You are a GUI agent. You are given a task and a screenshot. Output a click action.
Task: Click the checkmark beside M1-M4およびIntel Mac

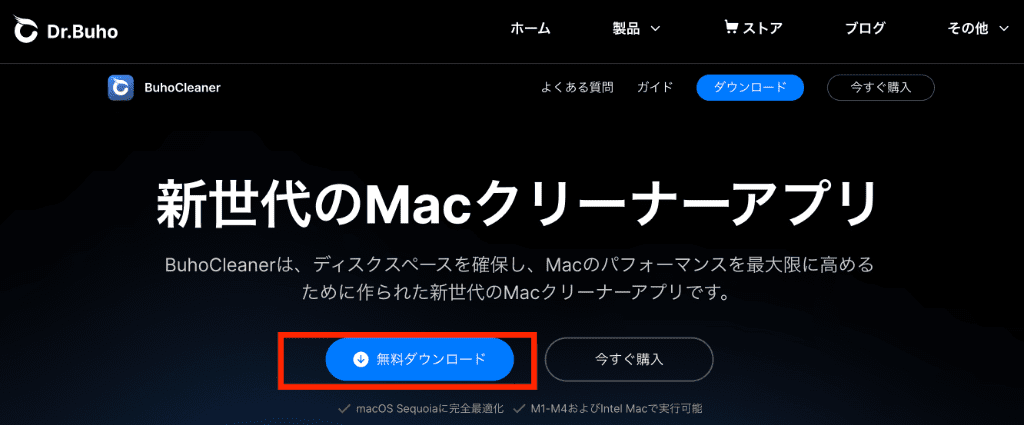[519, 409]
